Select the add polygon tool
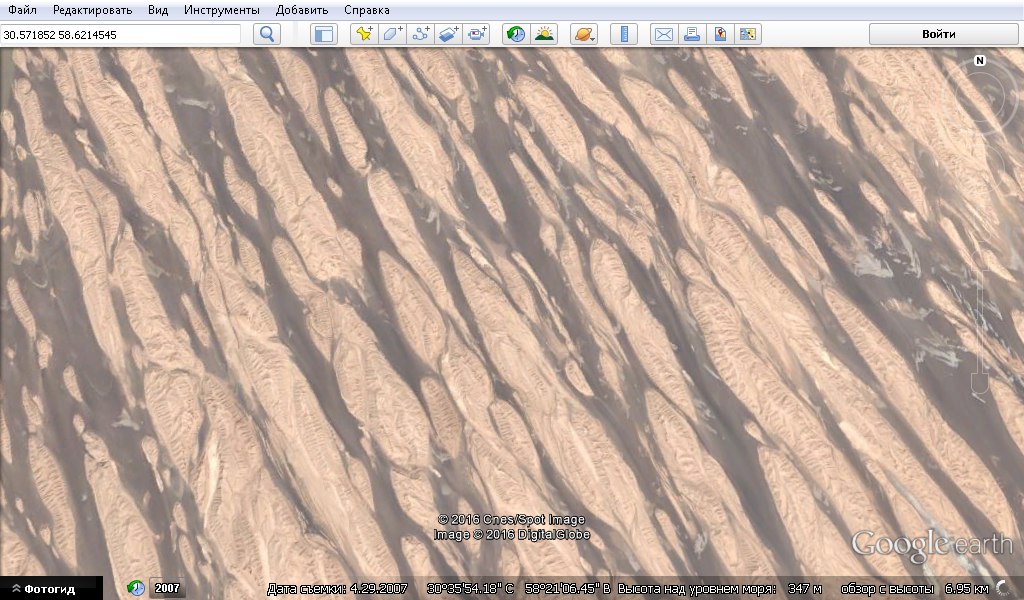The width and height of the screenshot is (1024, 600). pyautogui.click(x=392, y=34)
